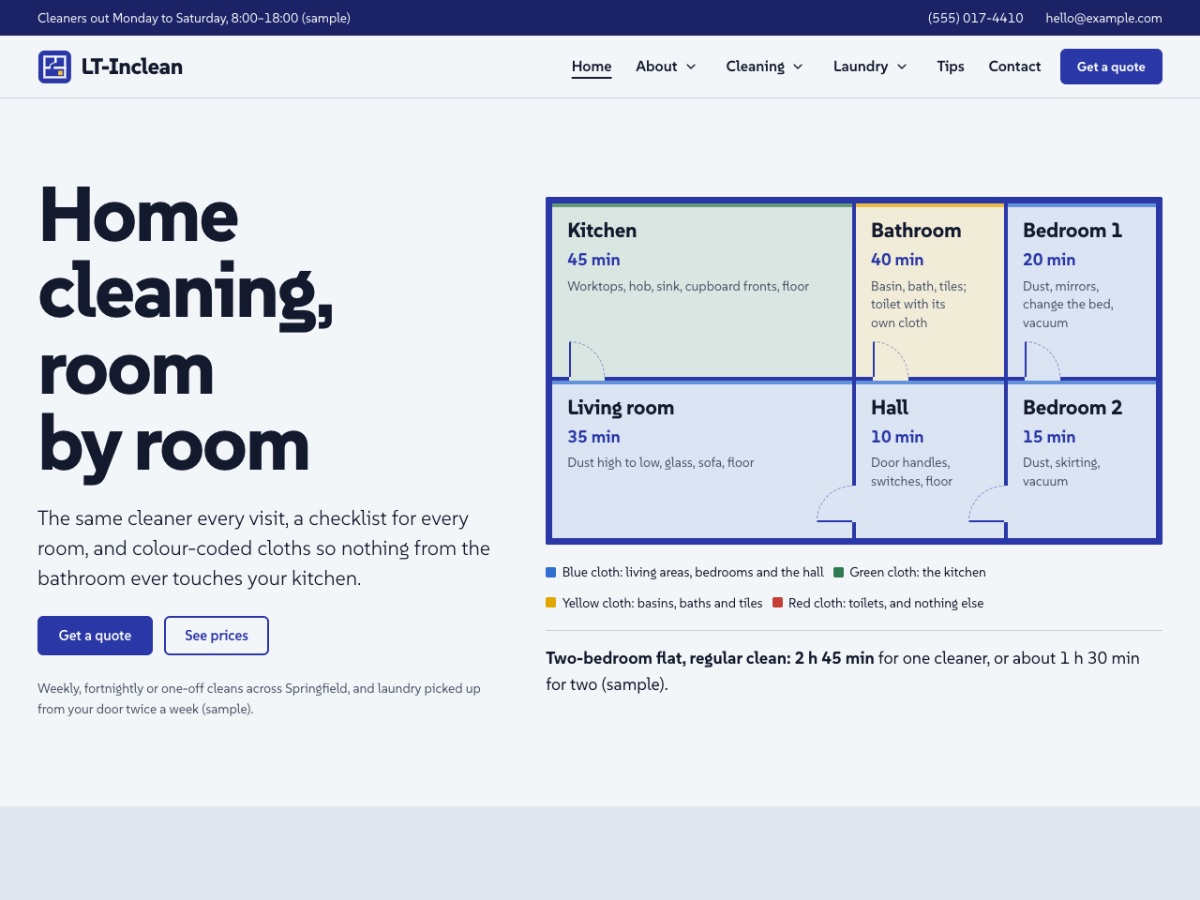Click the 'Weekly, fortnightly or one-off cleans' note
This screenshot has height=900, width=1200.
(x=260, y=699)
